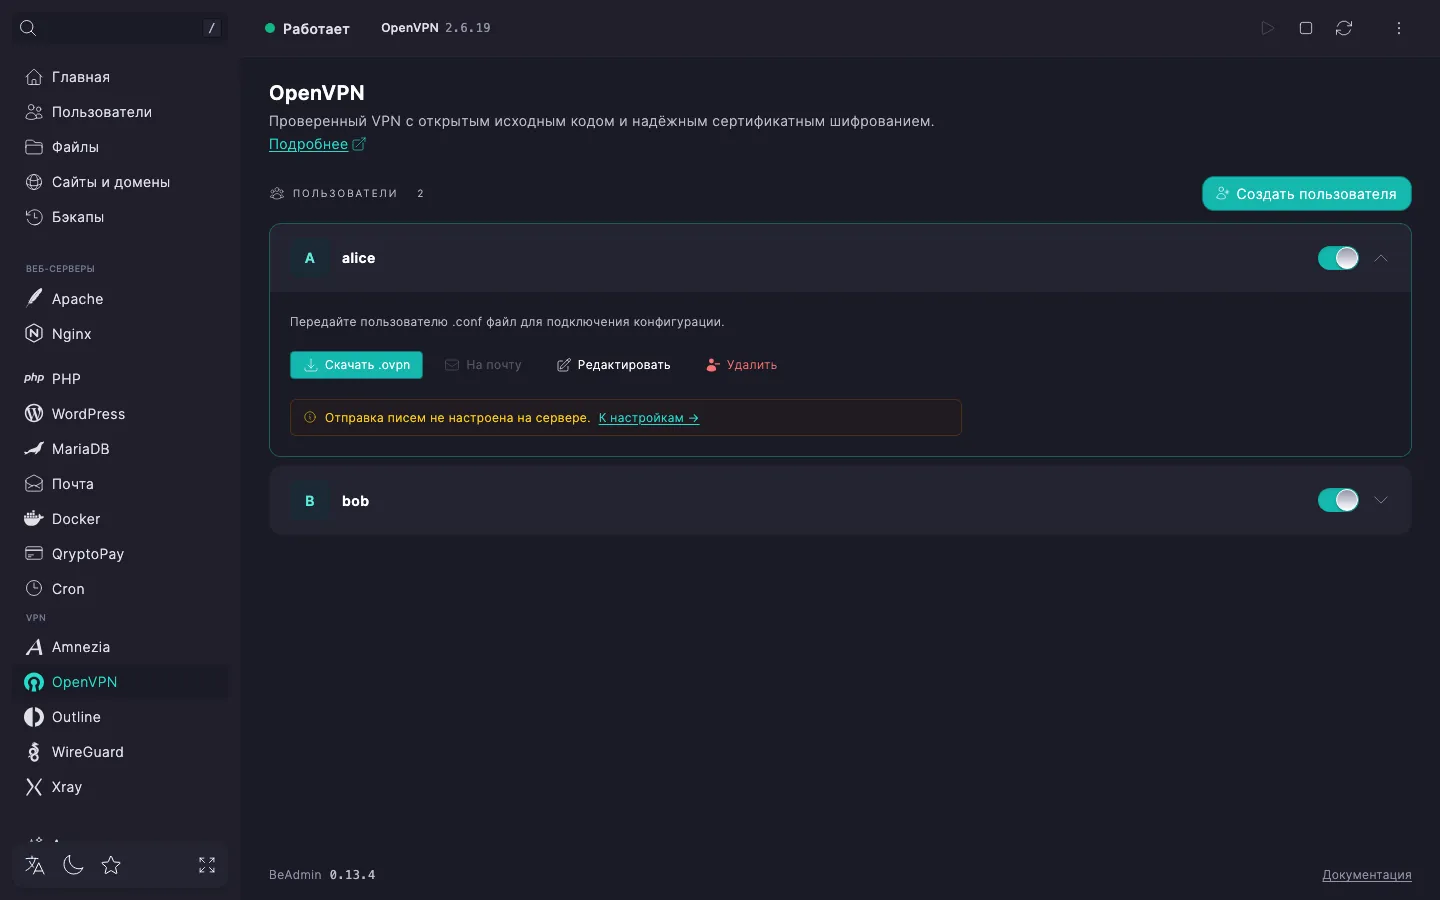Click the fullscreen expand icon
This screenshot has width=1440, height=900.
[207, 865]
